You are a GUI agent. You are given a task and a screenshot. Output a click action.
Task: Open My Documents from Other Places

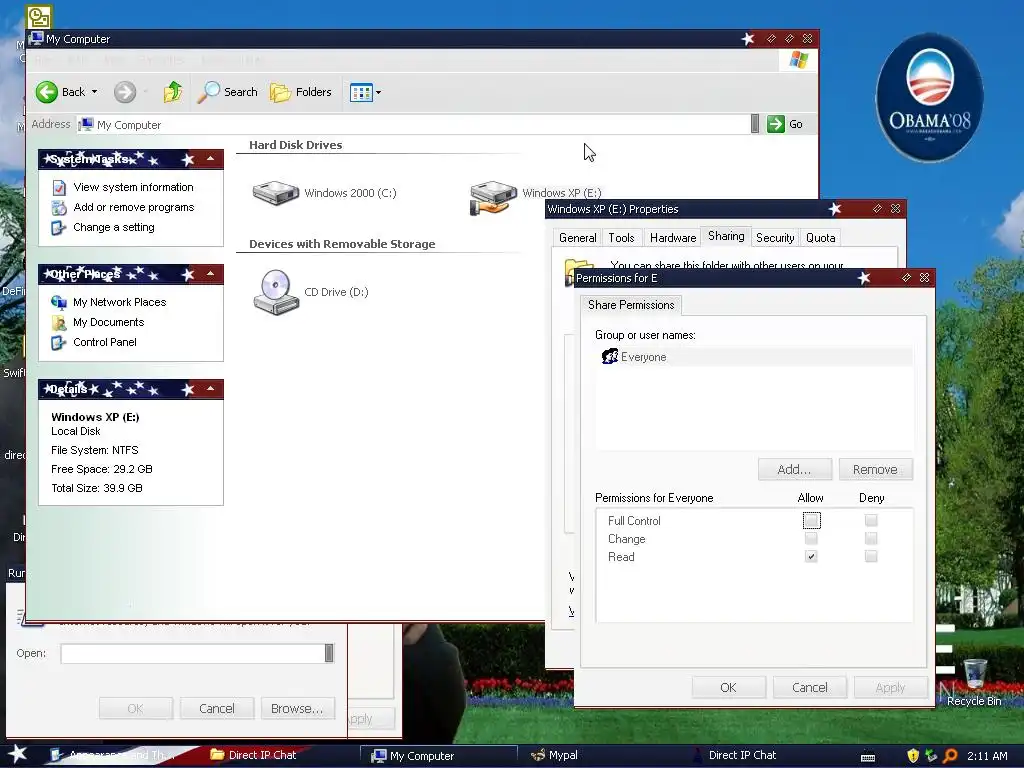coord(108,323)
